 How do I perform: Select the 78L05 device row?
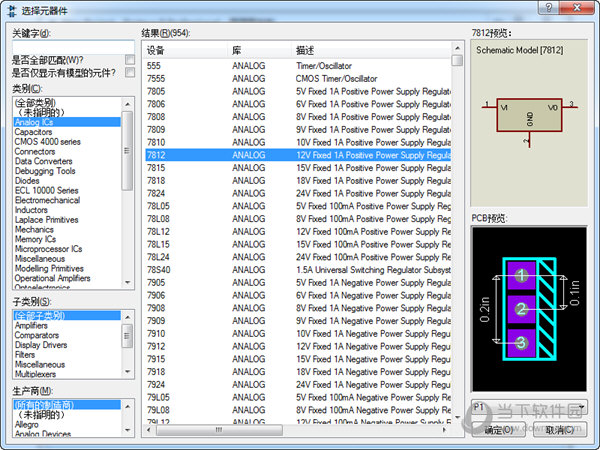click(x=298, y=206)
